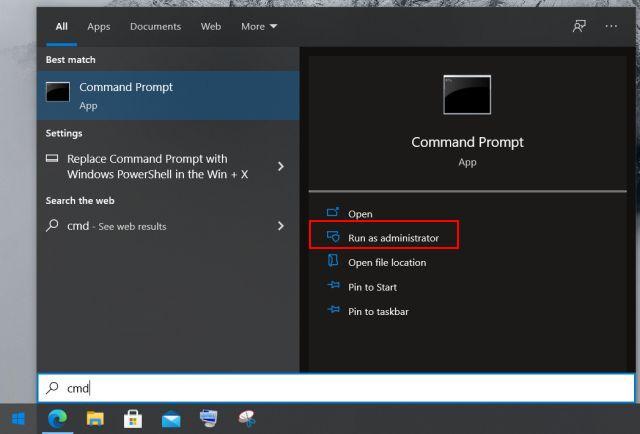640x434 pixels.
Task: Click the keyboard icon beside Replace Command Prompt
Action: pos(52,158)
